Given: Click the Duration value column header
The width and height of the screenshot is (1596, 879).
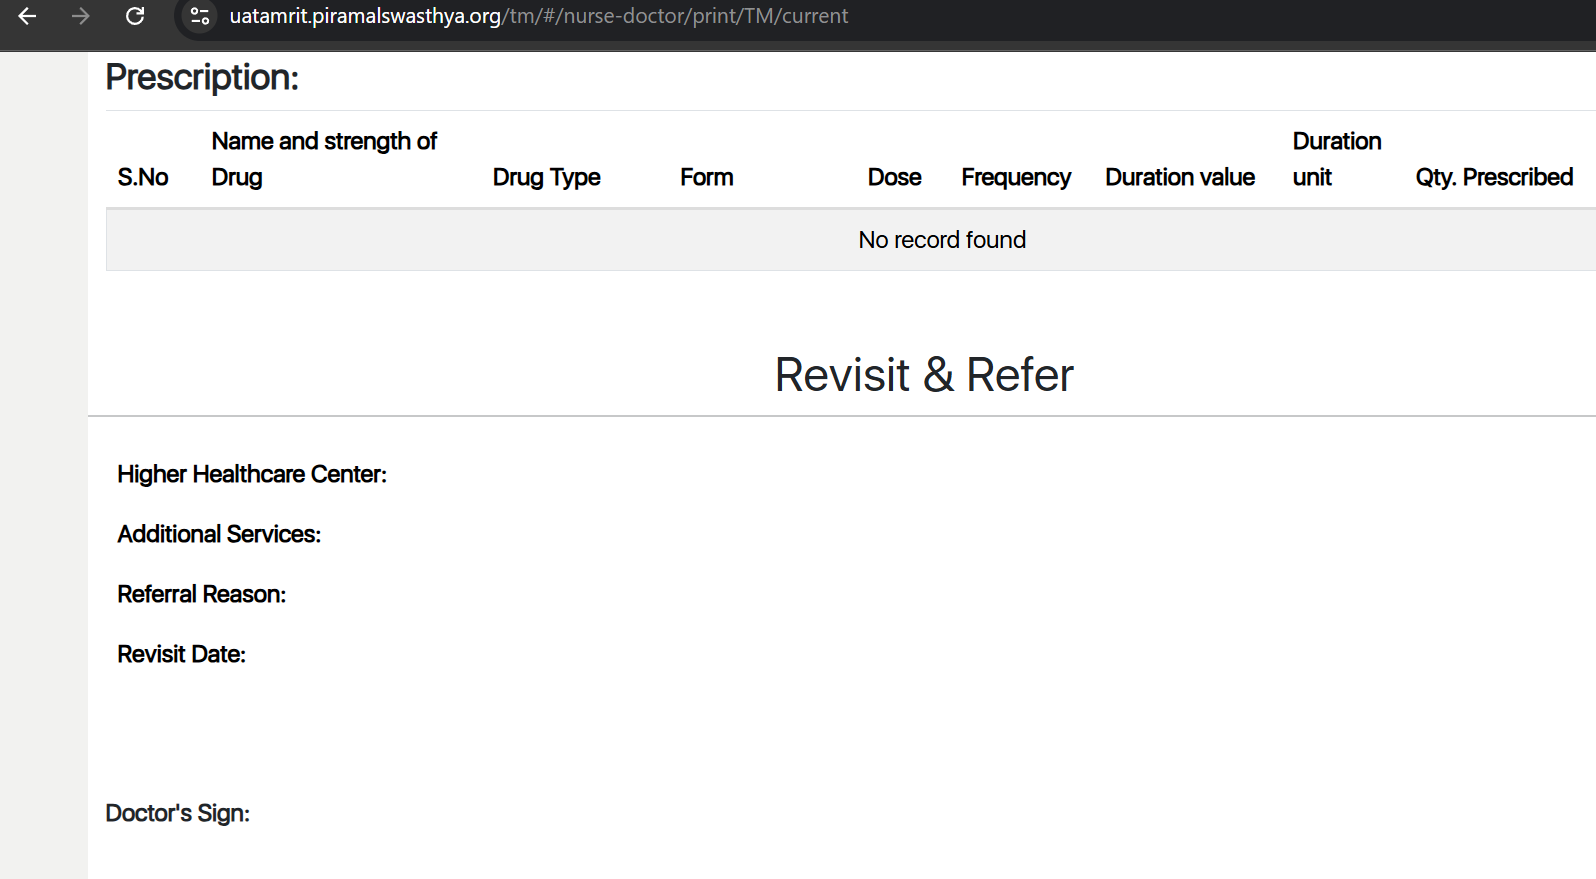Looking at the screenshot, I should tap(1180, 177).
